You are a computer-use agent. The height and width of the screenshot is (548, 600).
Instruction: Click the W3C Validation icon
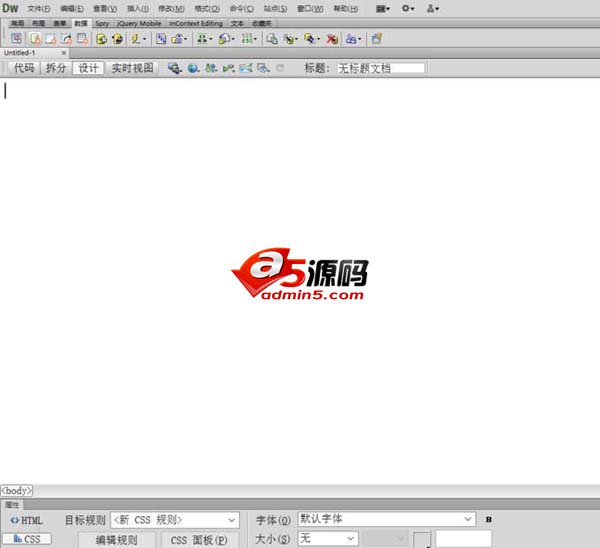pos(228,68)
